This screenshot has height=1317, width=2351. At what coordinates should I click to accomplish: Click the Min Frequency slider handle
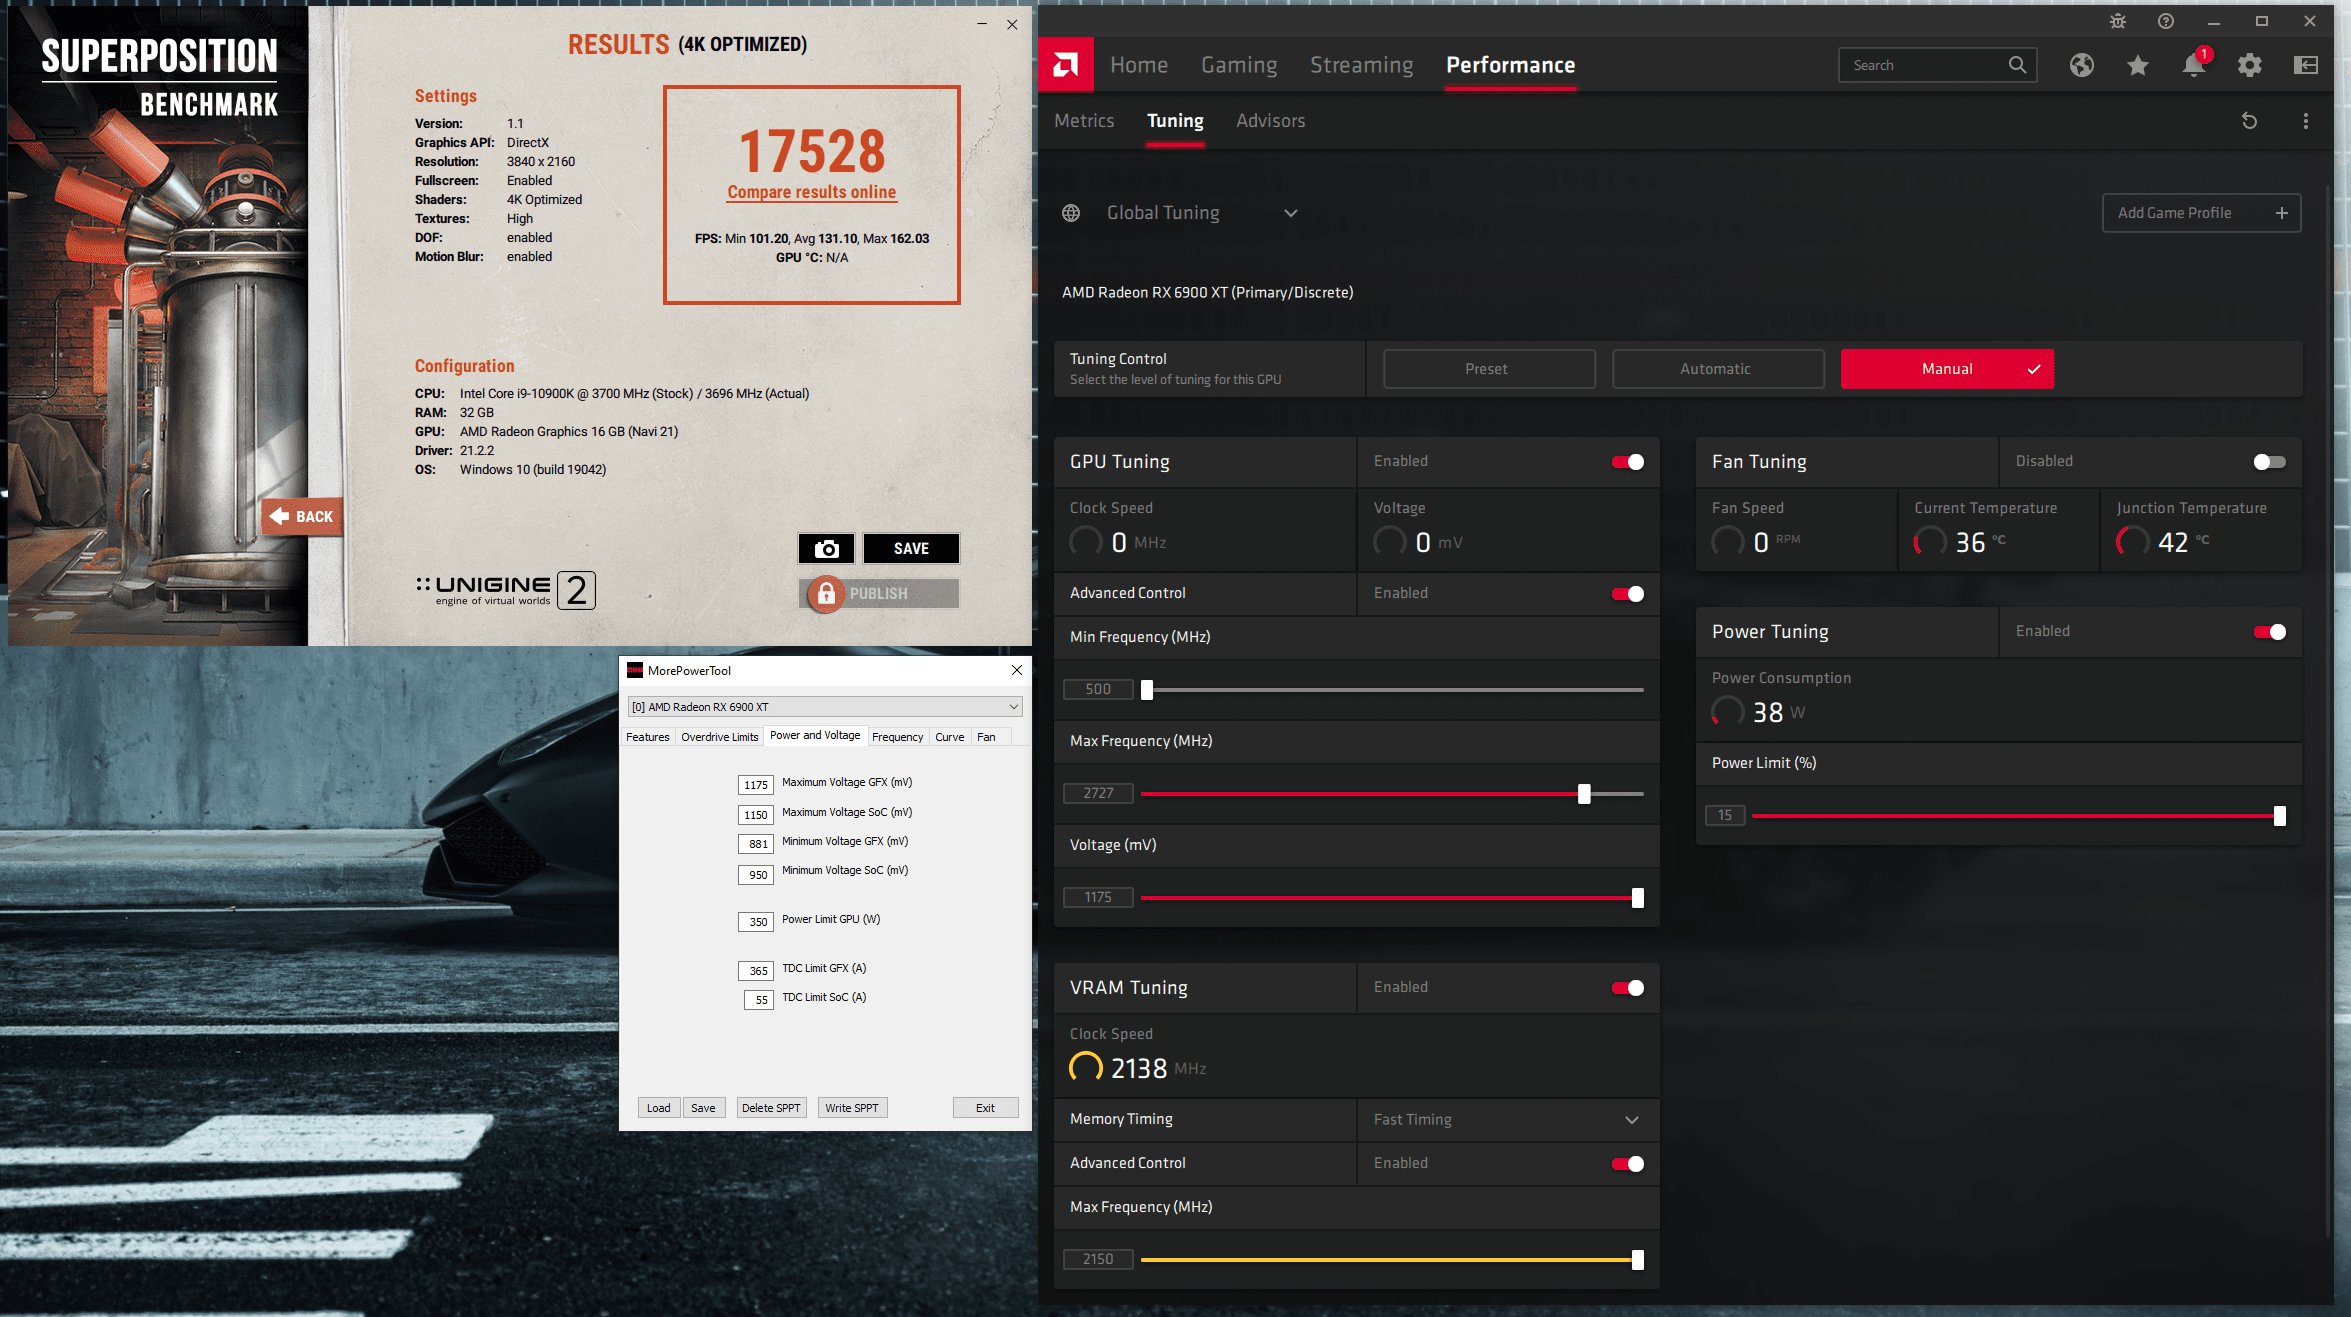tap(1147, 690)
